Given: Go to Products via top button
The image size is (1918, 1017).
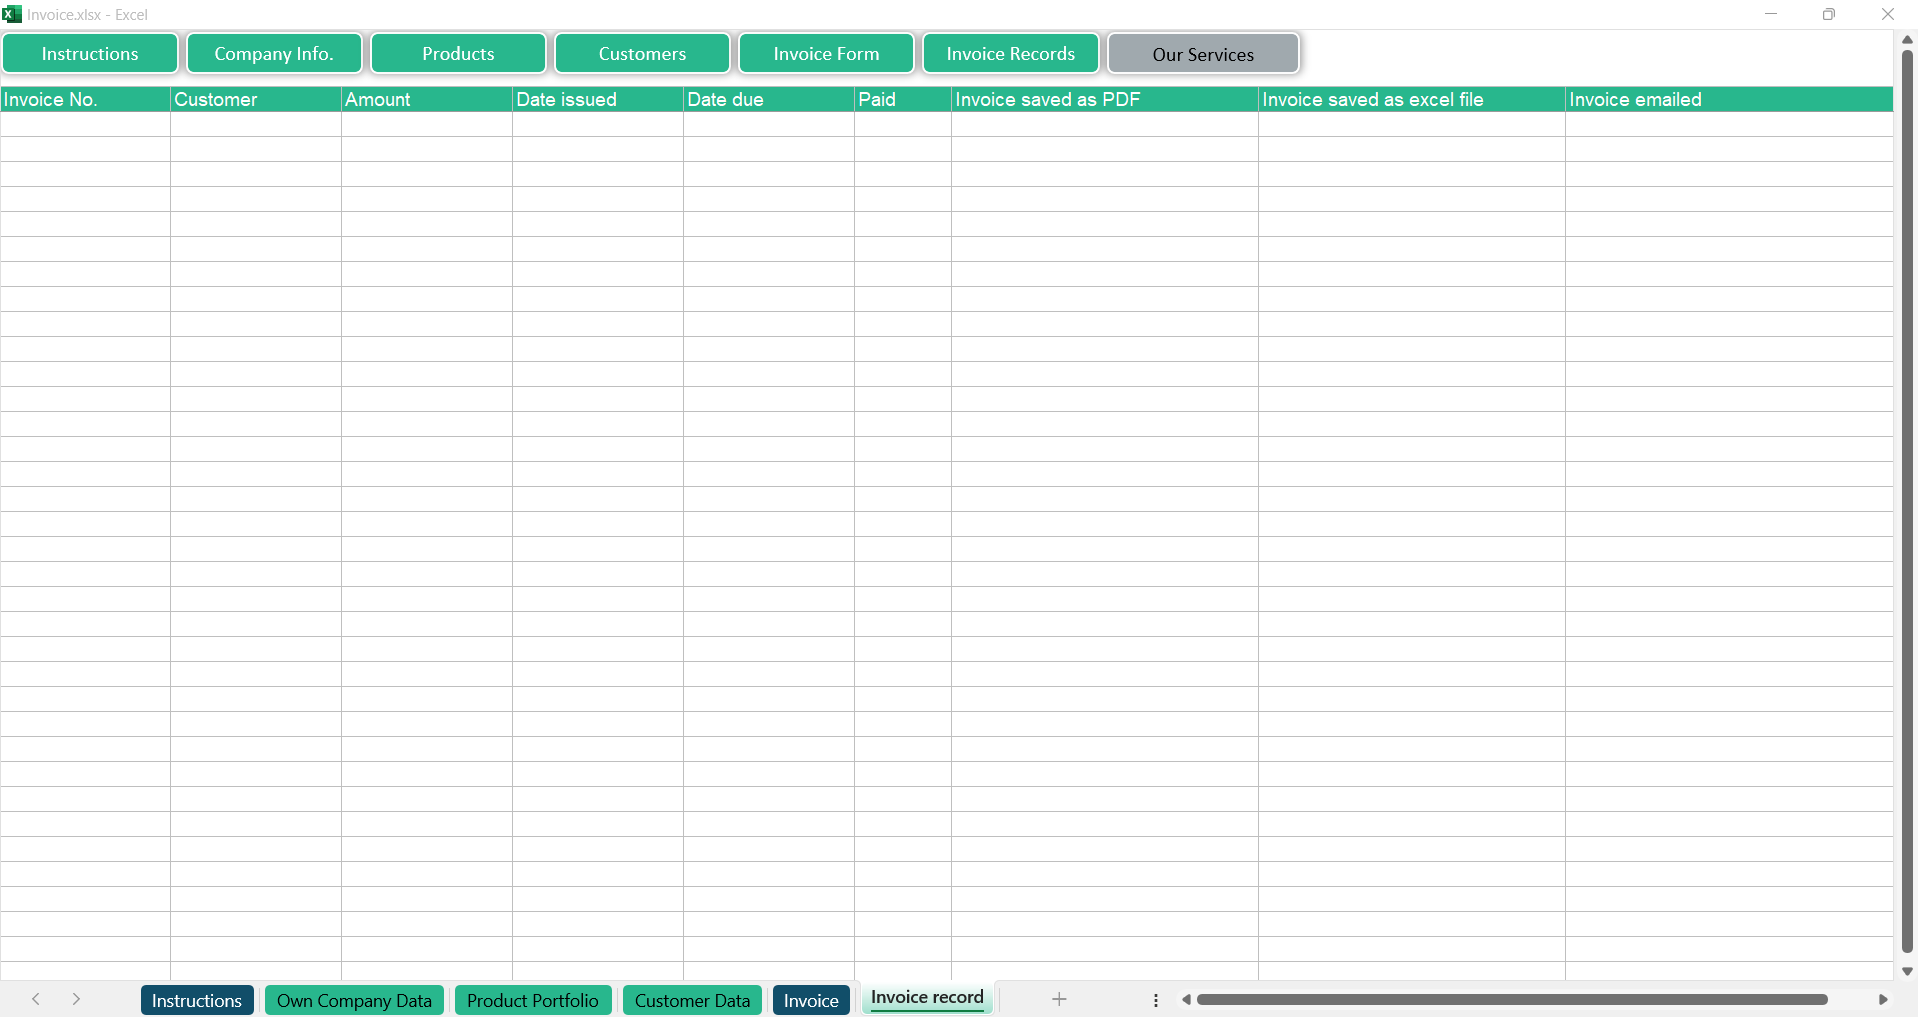Looking at the screenshot, I should click(x=458, y=54).
